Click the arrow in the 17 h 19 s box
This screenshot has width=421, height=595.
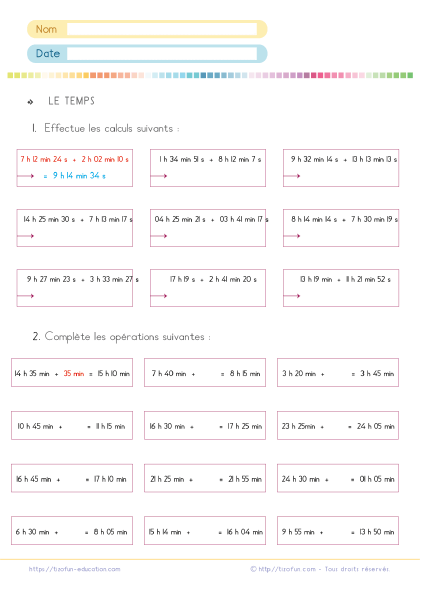click(159, 296)
